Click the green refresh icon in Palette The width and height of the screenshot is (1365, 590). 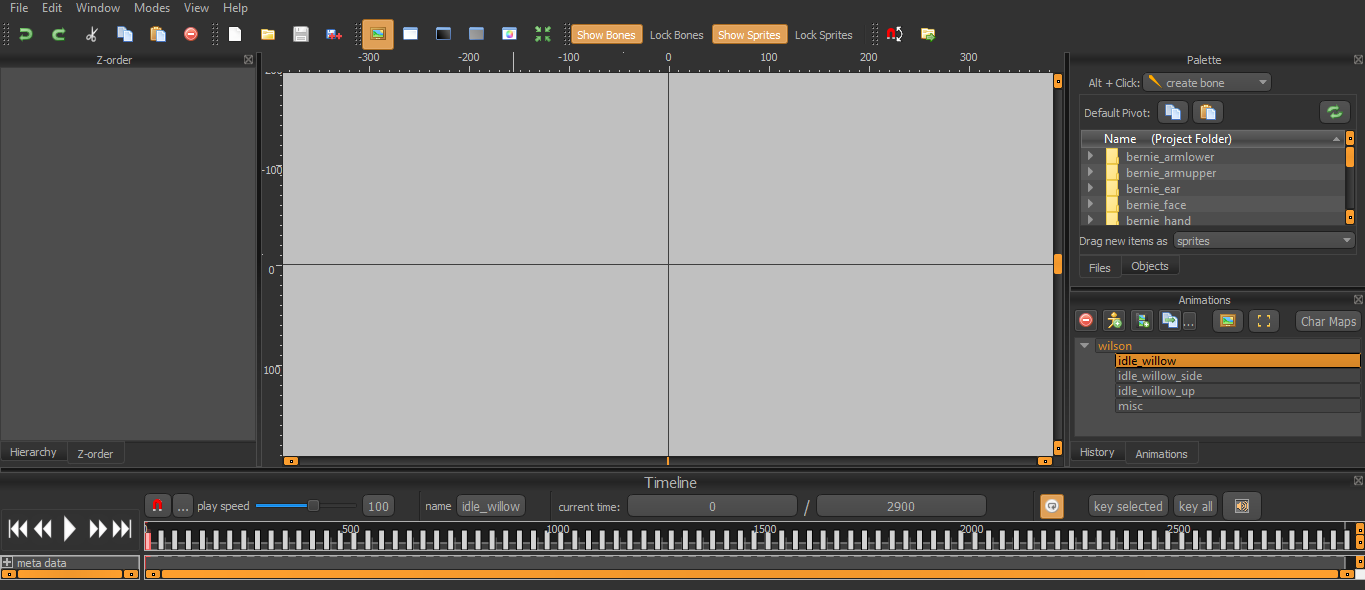(x=1334, y=112)
